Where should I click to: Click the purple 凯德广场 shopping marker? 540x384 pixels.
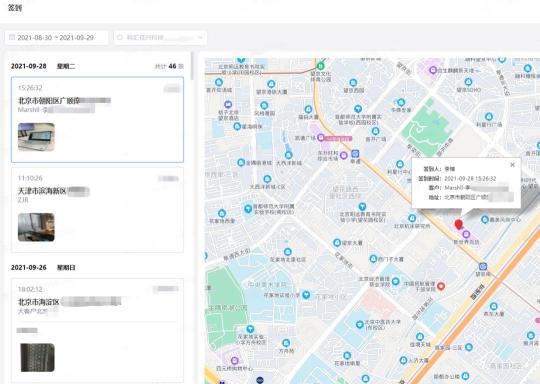(321, 138)
